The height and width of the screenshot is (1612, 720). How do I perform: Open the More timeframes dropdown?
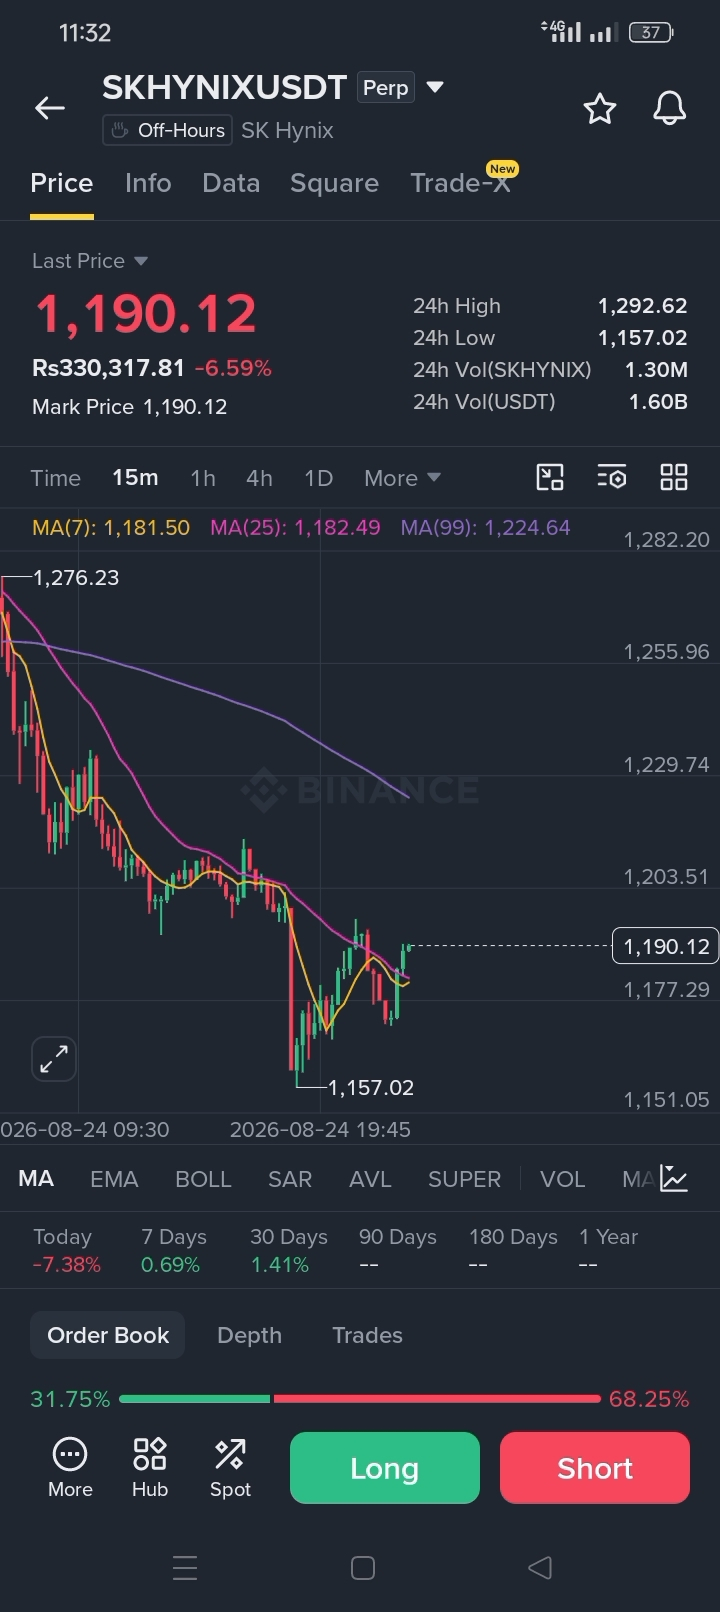pyautogui.click(x=402, y=478)
